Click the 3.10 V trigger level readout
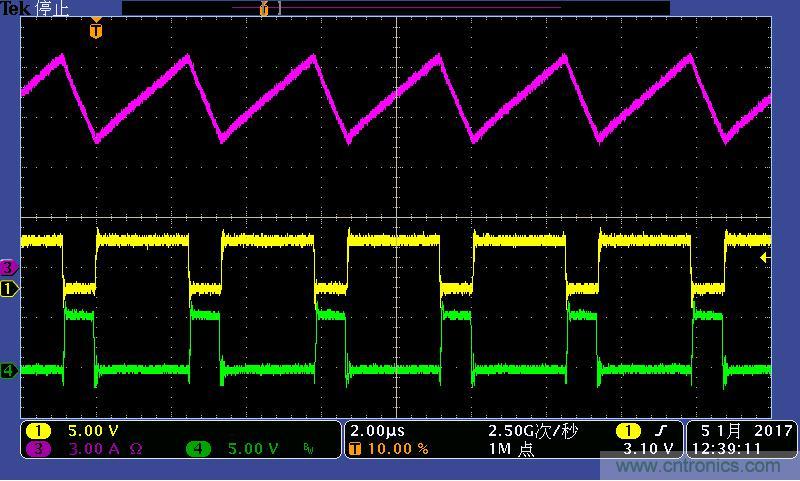This screenshot has width=800, height=481. (647, 449)
